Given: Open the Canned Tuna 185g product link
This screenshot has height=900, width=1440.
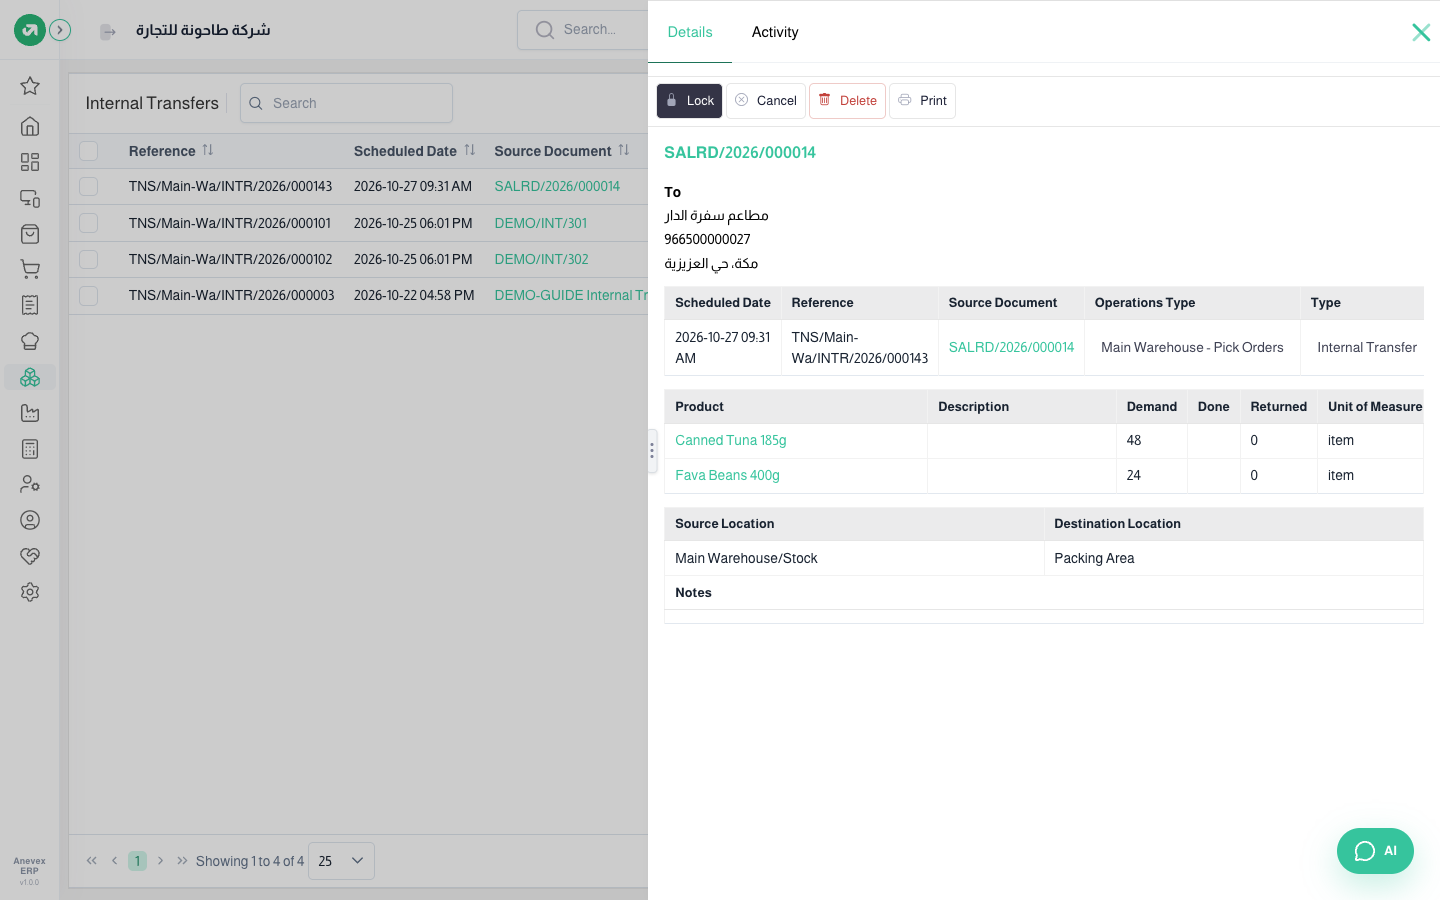Looking at the screenshot, I should [731, 440].
